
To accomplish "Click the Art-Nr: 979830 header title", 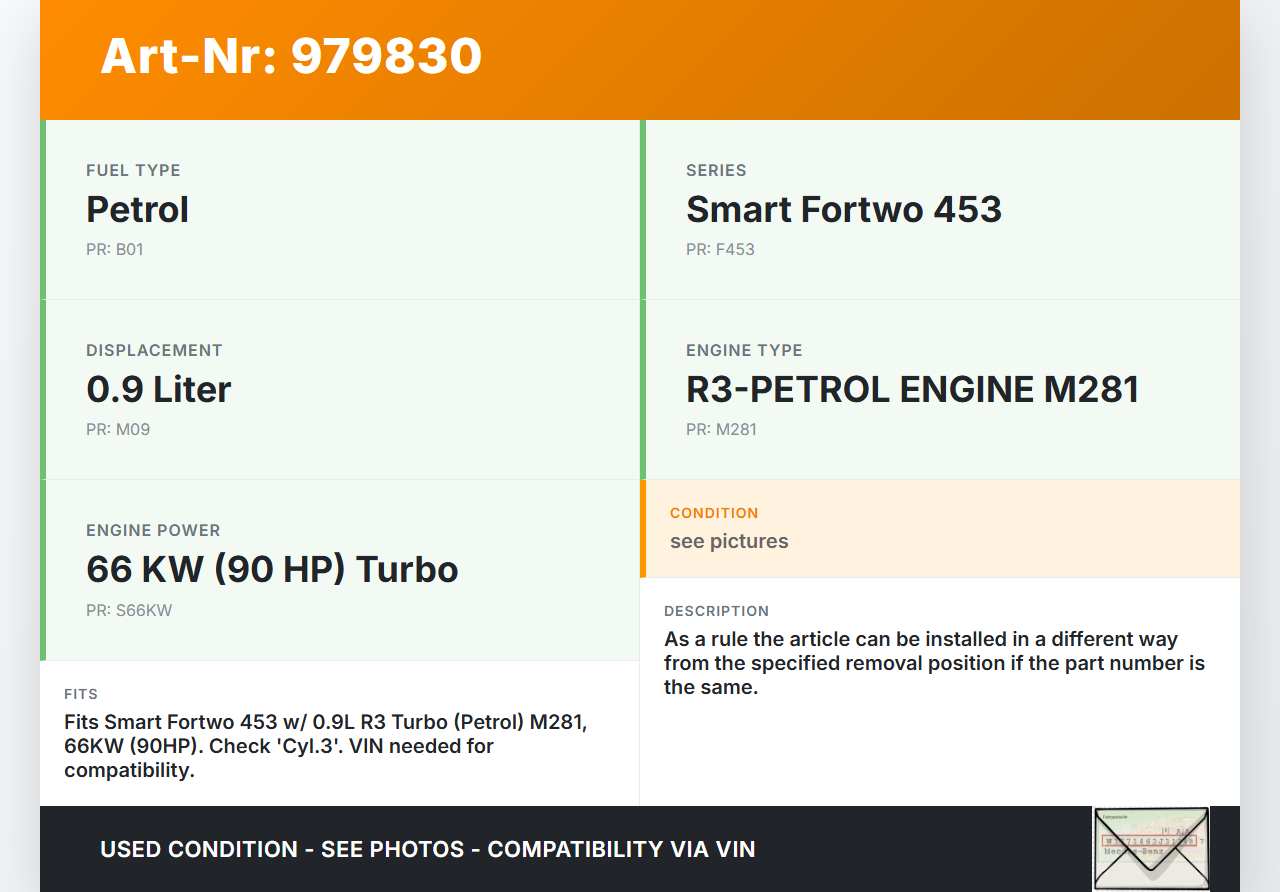I will (291, 56).
